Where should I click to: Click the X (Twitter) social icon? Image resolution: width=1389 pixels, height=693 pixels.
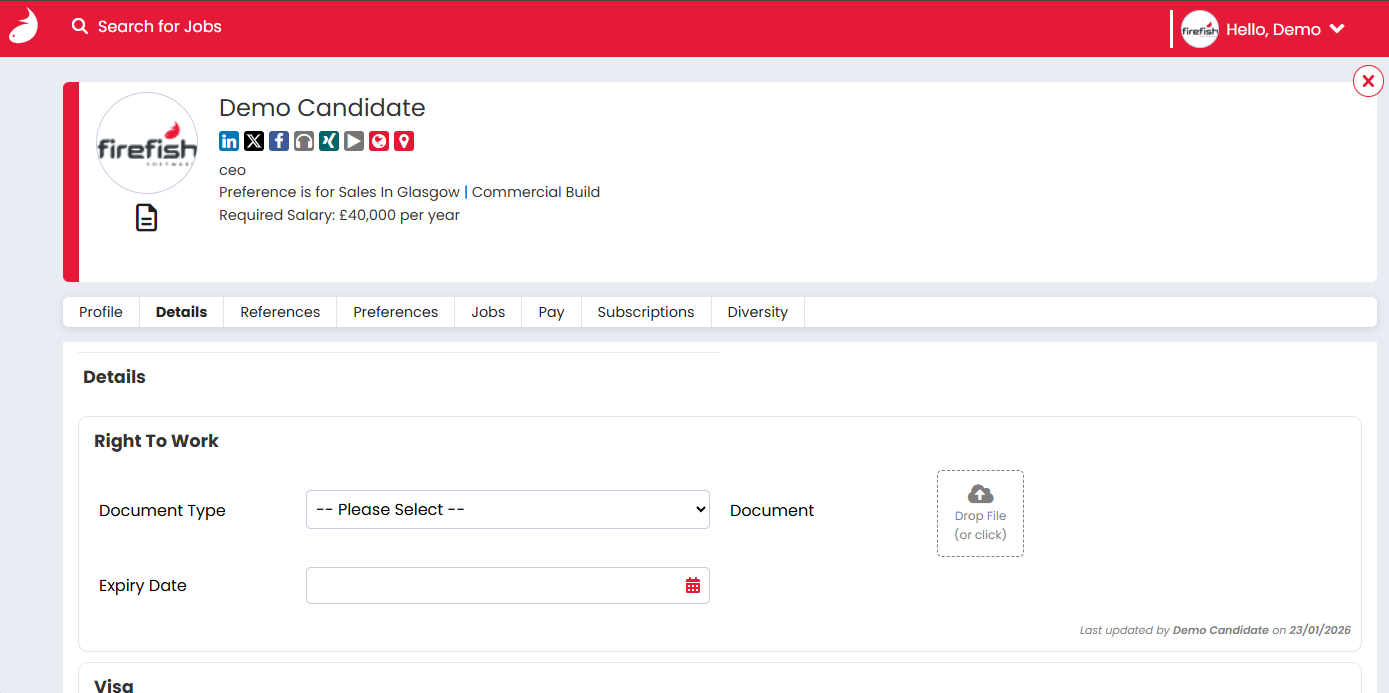pos(254,141)
